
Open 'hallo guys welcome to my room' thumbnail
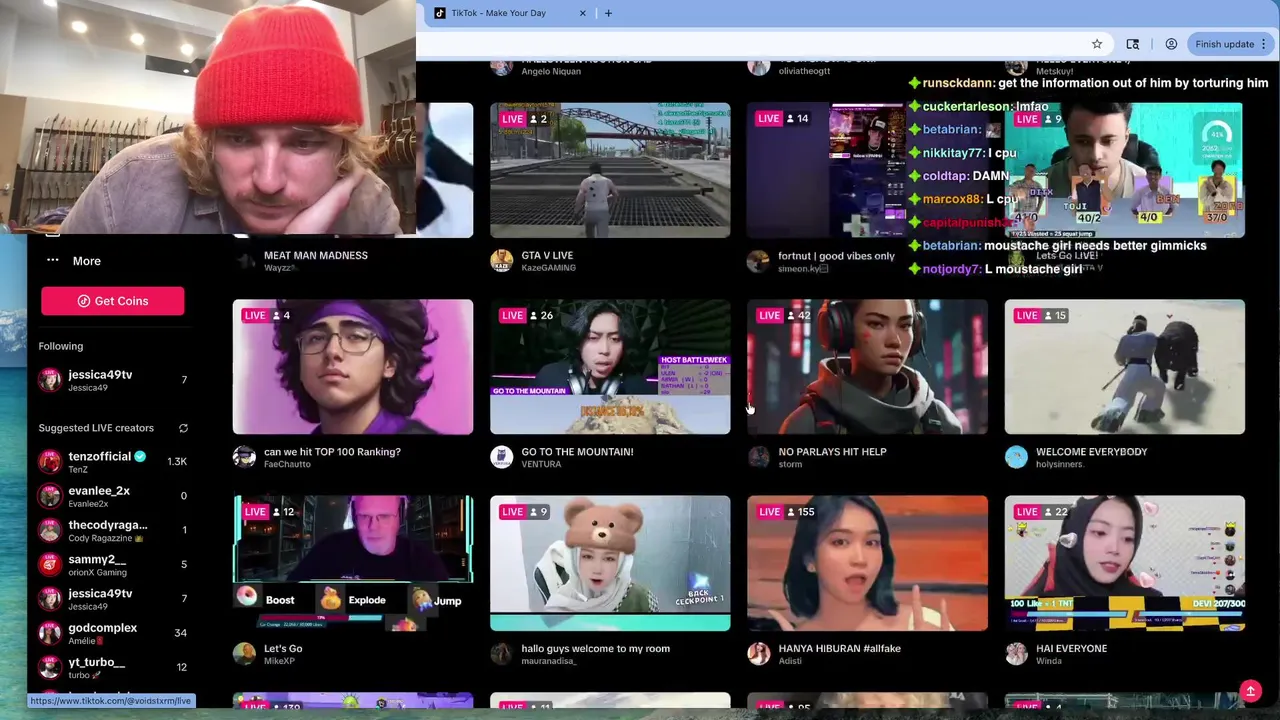point(610,563)
